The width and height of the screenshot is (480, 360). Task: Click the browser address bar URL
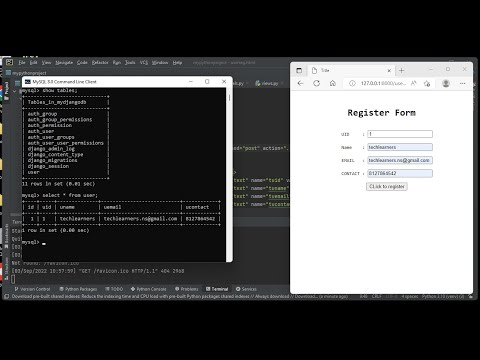tap(383, 83)
